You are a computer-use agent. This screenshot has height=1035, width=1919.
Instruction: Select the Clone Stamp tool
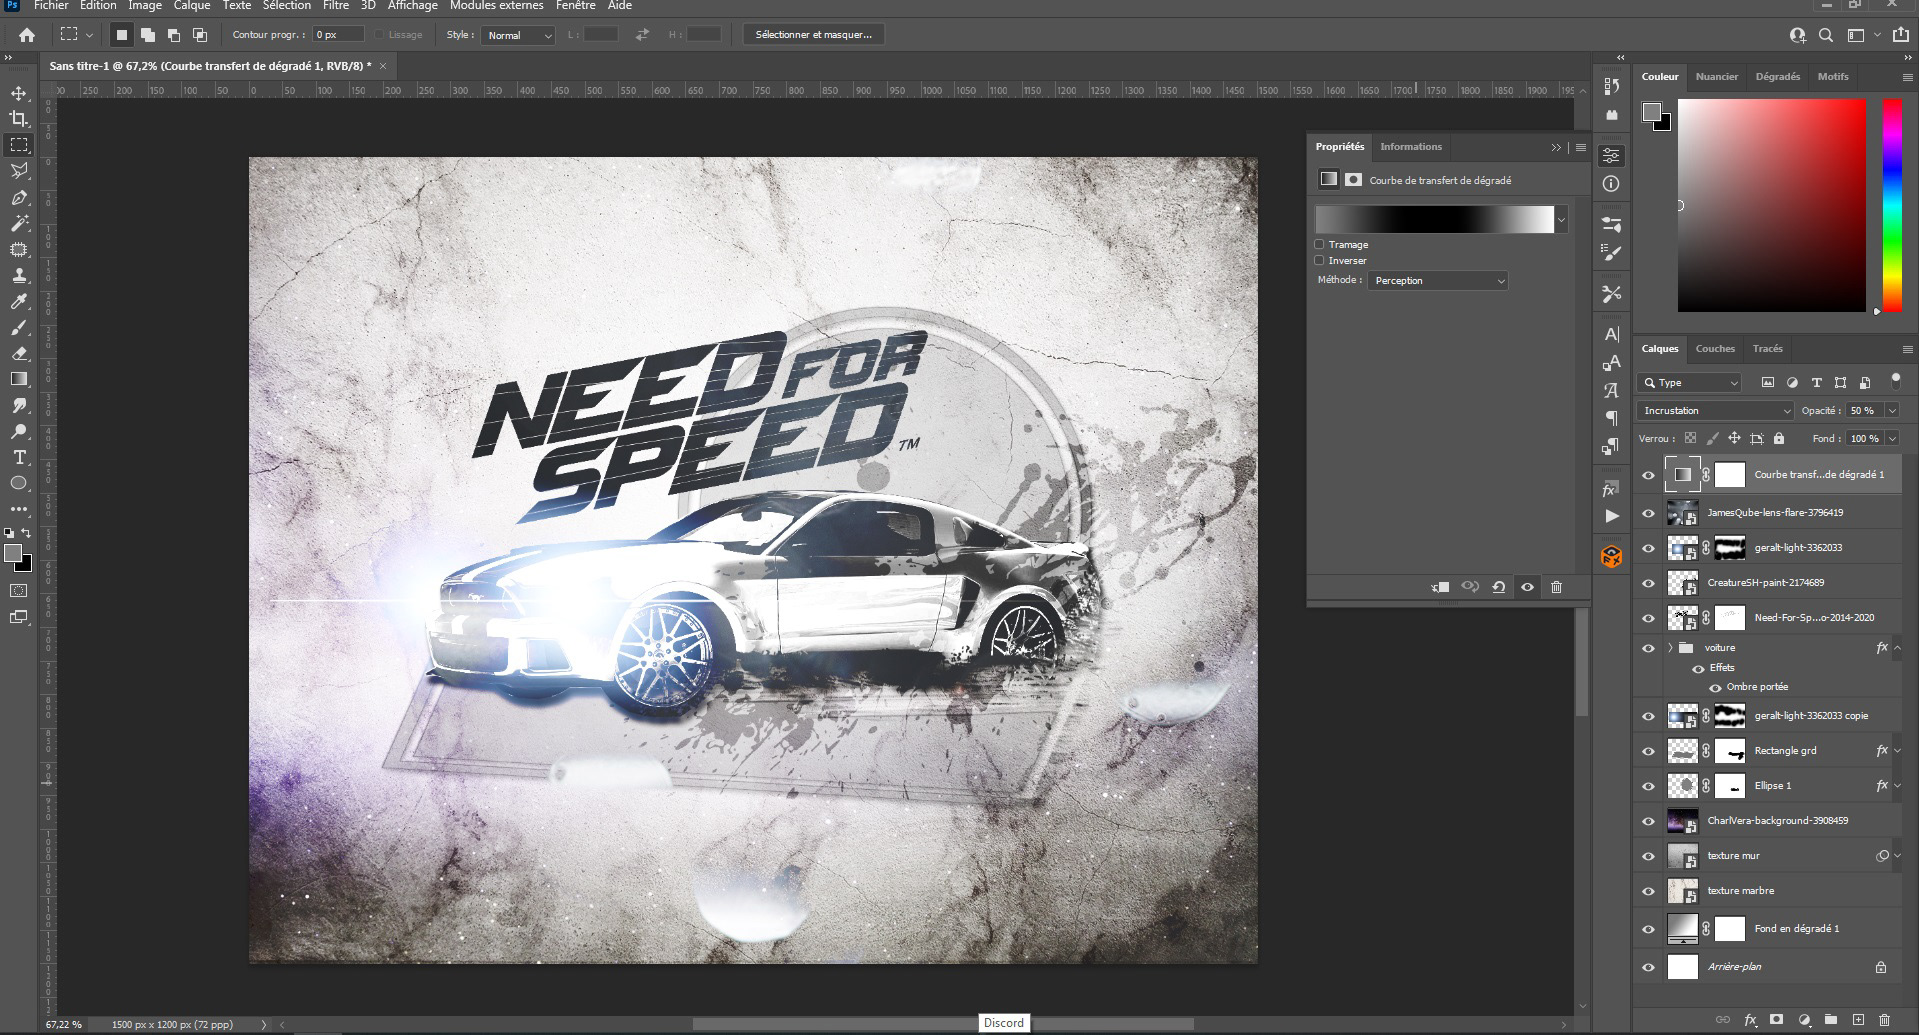coord(19,275)
